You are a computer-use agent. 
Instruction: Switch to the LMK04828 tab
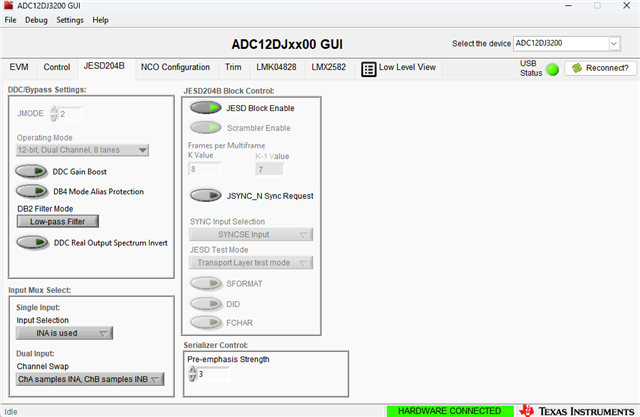coord(276,67)
